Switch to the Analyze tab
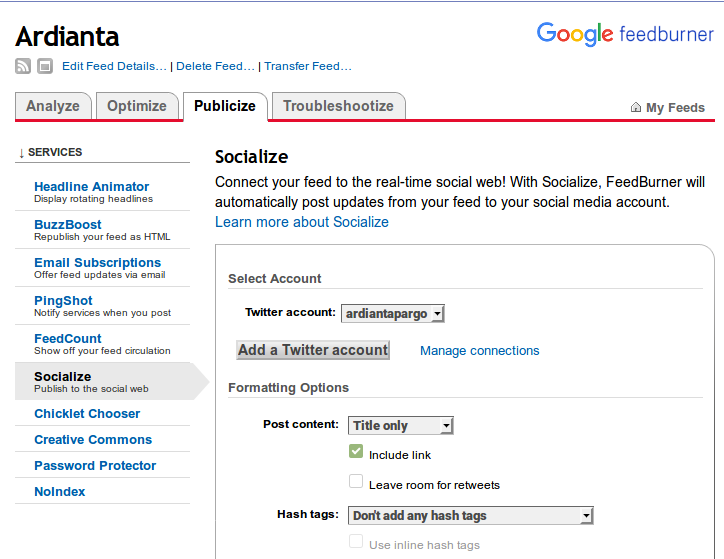The width and height of the screenshot is (724, 559). tap(53, 106)
